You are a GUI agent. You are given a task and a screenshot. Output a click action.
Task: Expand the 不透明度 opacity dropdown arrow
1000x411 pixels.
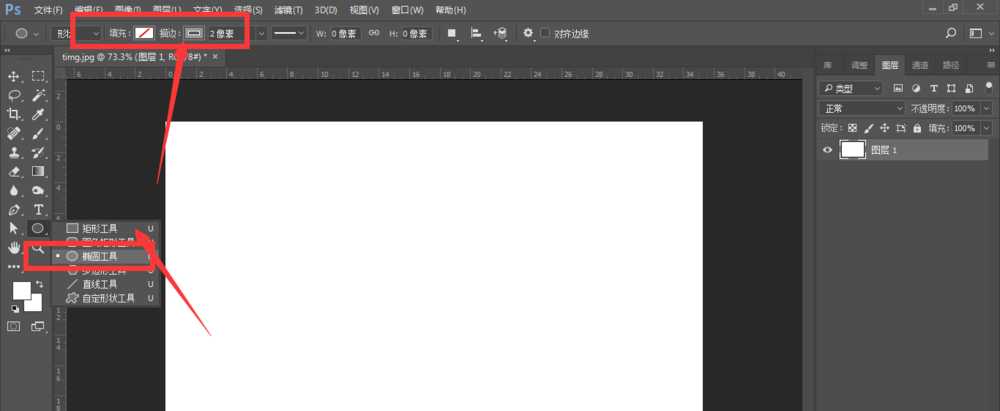click(x=987, y=108)
